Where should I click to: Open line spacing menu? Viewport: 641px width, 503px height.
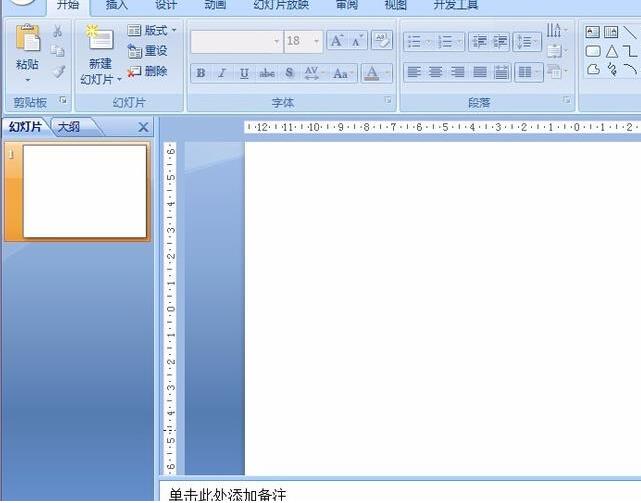coord(527,41)
